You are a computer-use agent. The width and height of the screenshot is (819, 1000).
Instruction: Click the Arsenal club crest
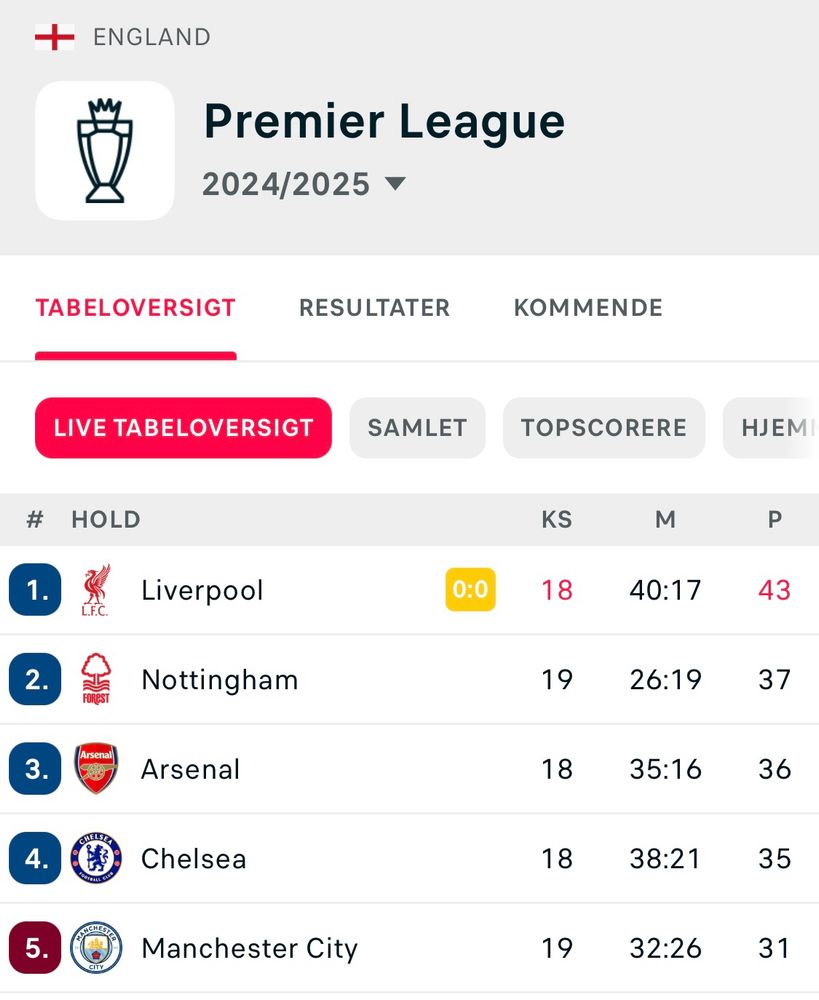tap(96, 769)
